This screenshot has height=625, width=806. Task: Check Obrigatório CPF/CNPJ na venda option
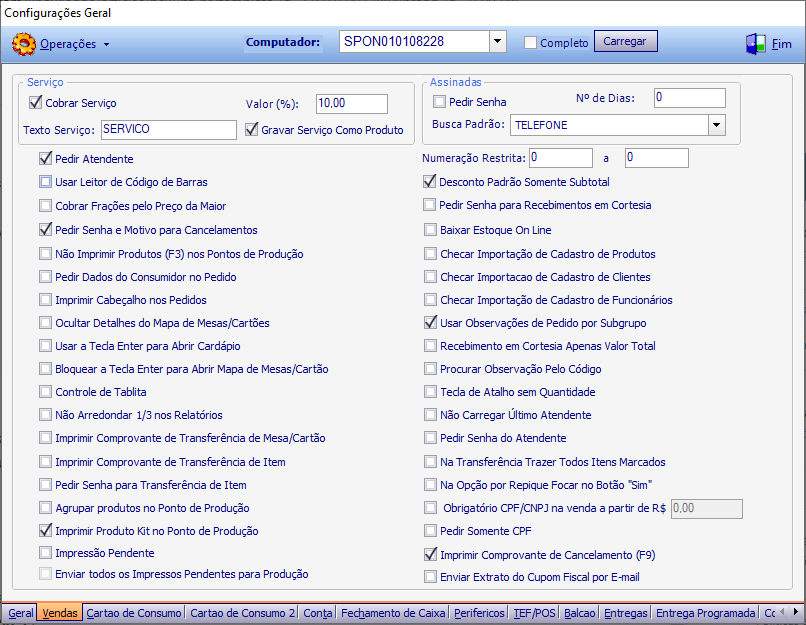[x=430, y=508]
